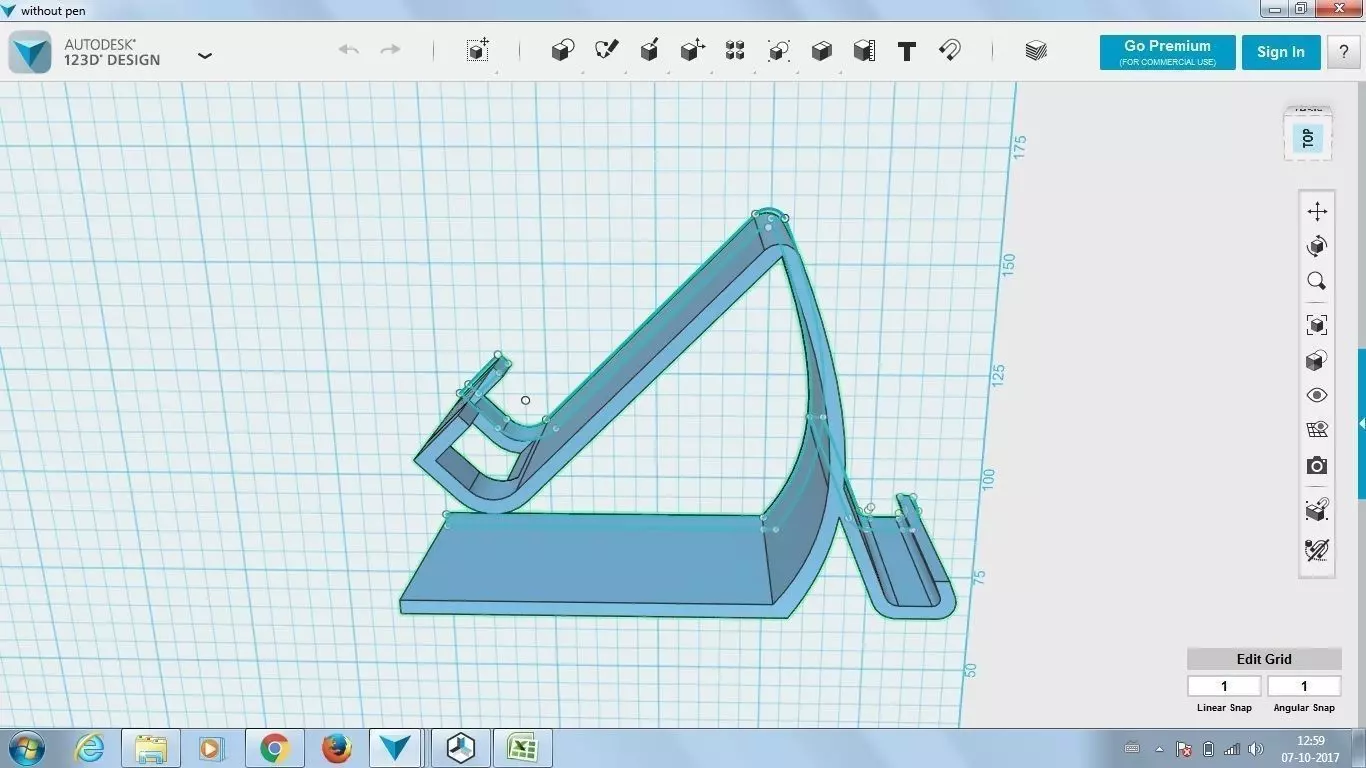Open the Grouping tool menu
This screenshot has height=768, width=1366.
[778, 50]
